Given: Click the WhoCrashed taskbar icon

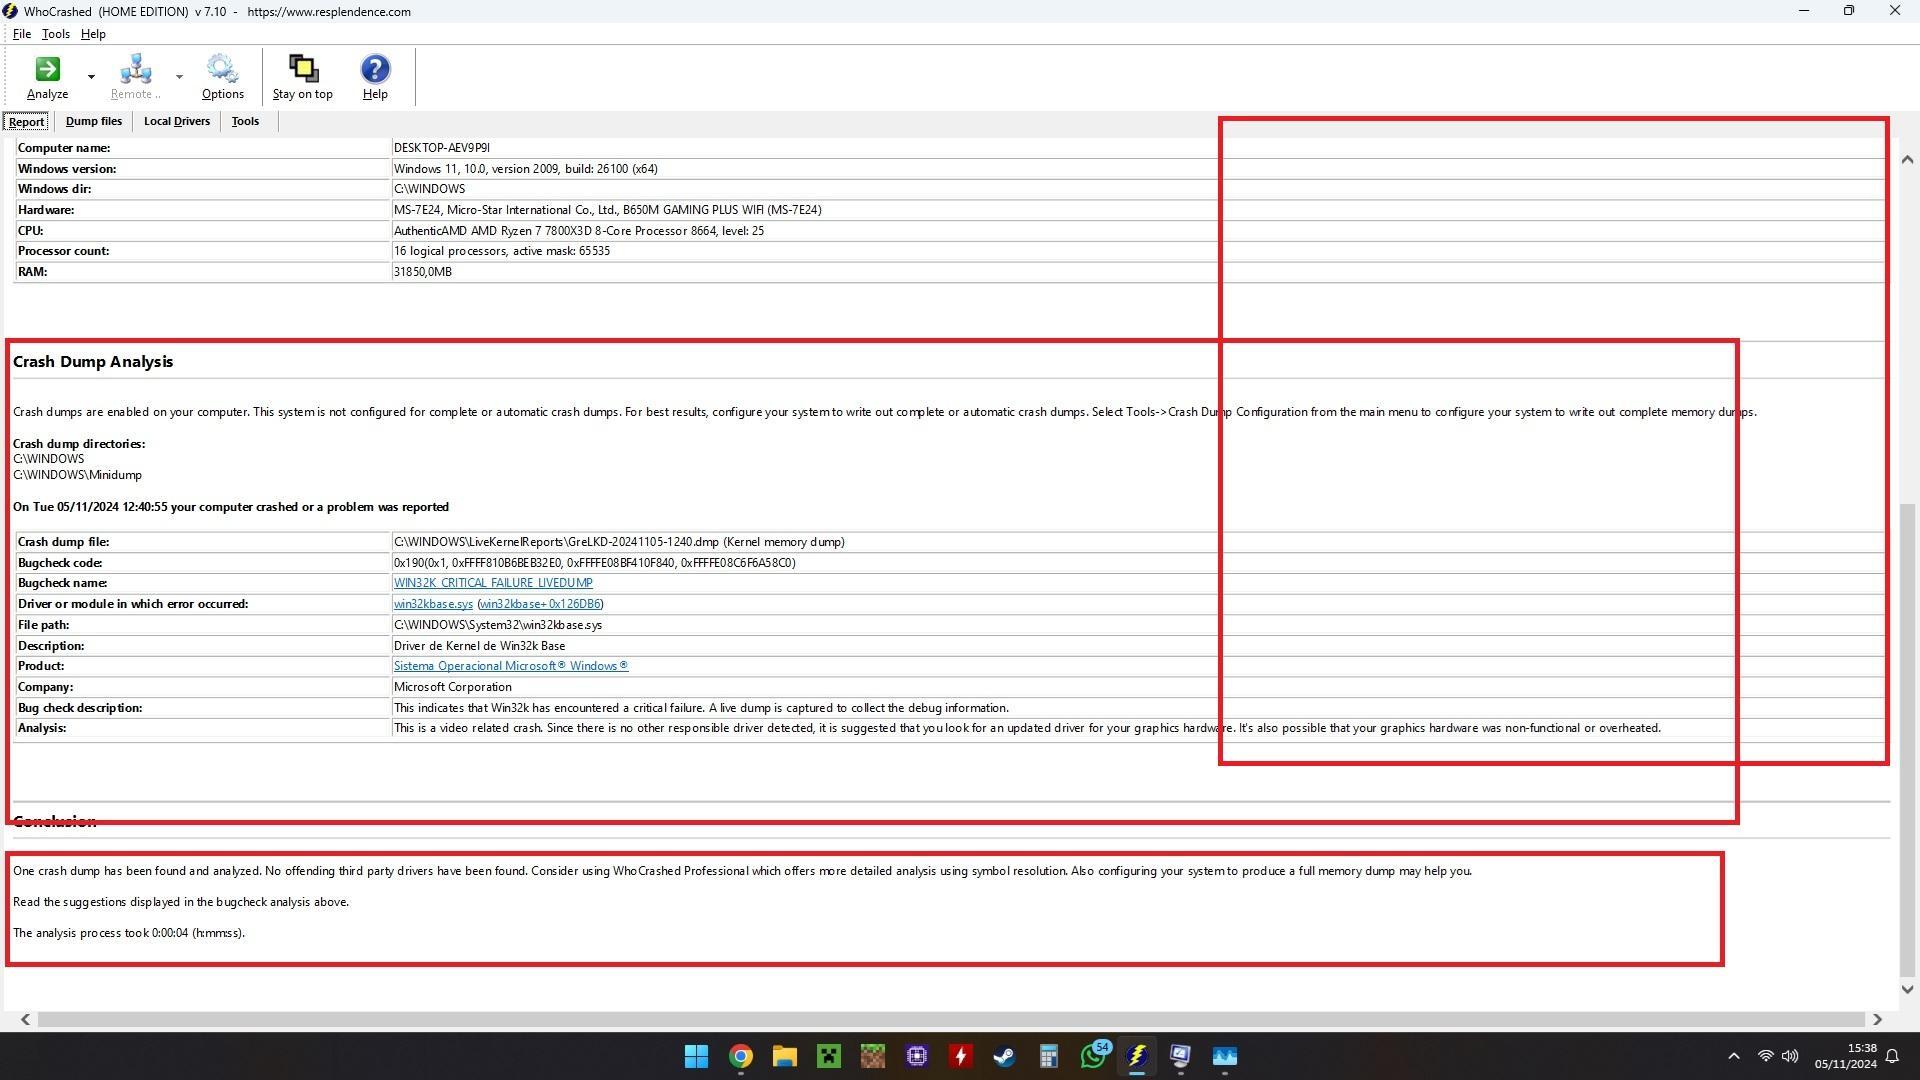Looking at the screenshot, I should click(1136, 1056).
